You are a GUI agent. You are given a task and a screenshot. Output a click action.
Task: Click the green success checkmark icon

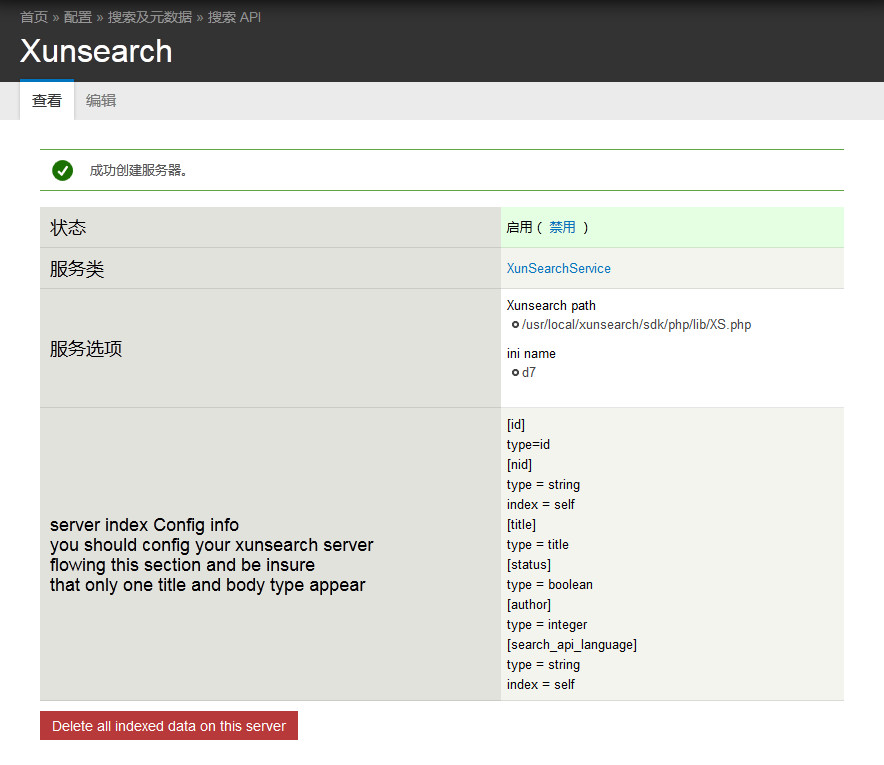point(63,170)
